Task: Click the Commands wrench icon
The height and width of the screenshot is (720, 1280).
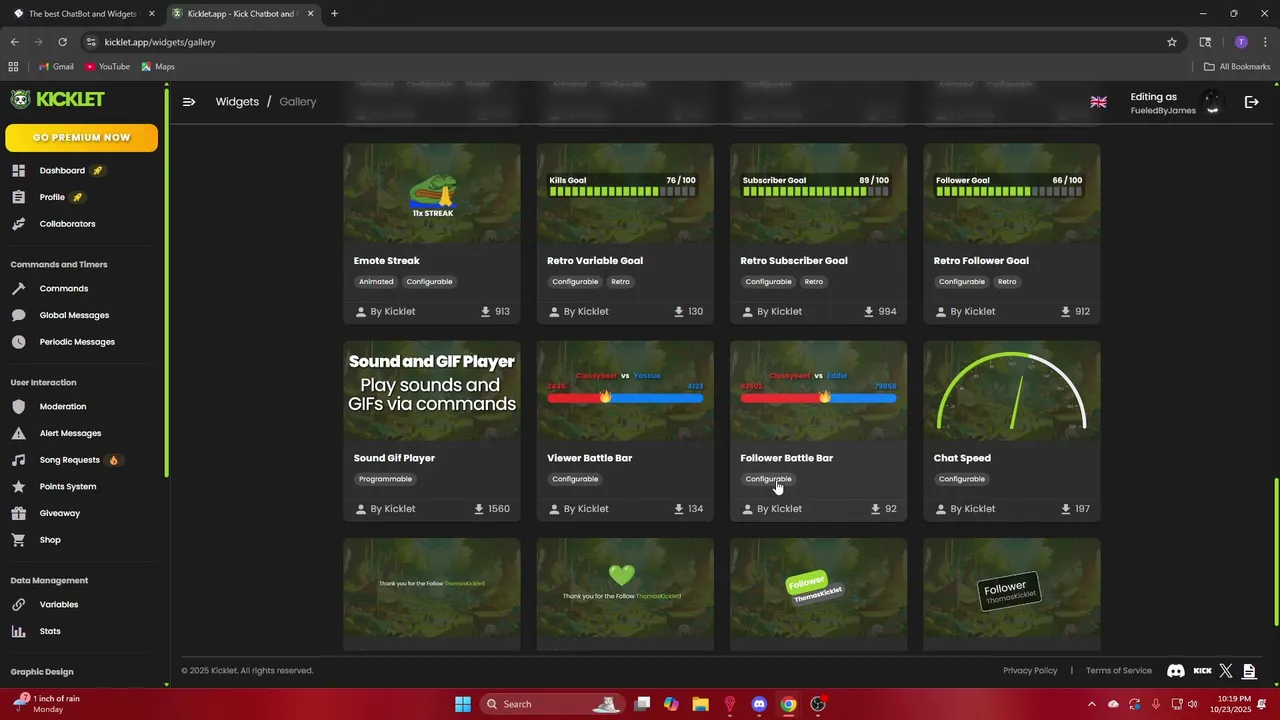Action: coord(18,289)
